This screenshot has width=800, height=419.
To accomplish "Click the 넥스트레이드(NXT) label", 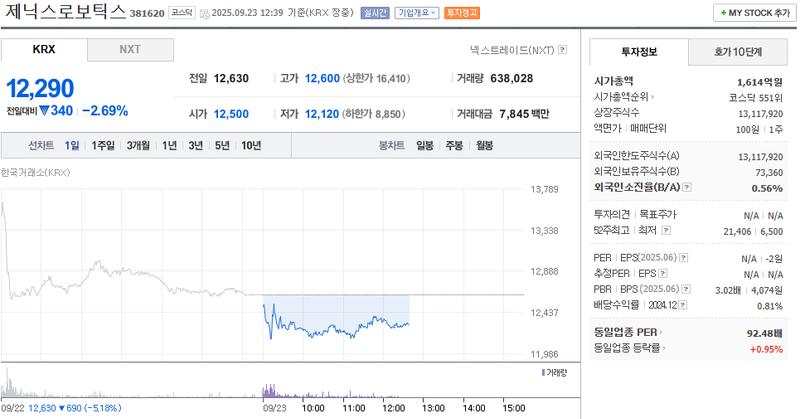I will point(512,50).
